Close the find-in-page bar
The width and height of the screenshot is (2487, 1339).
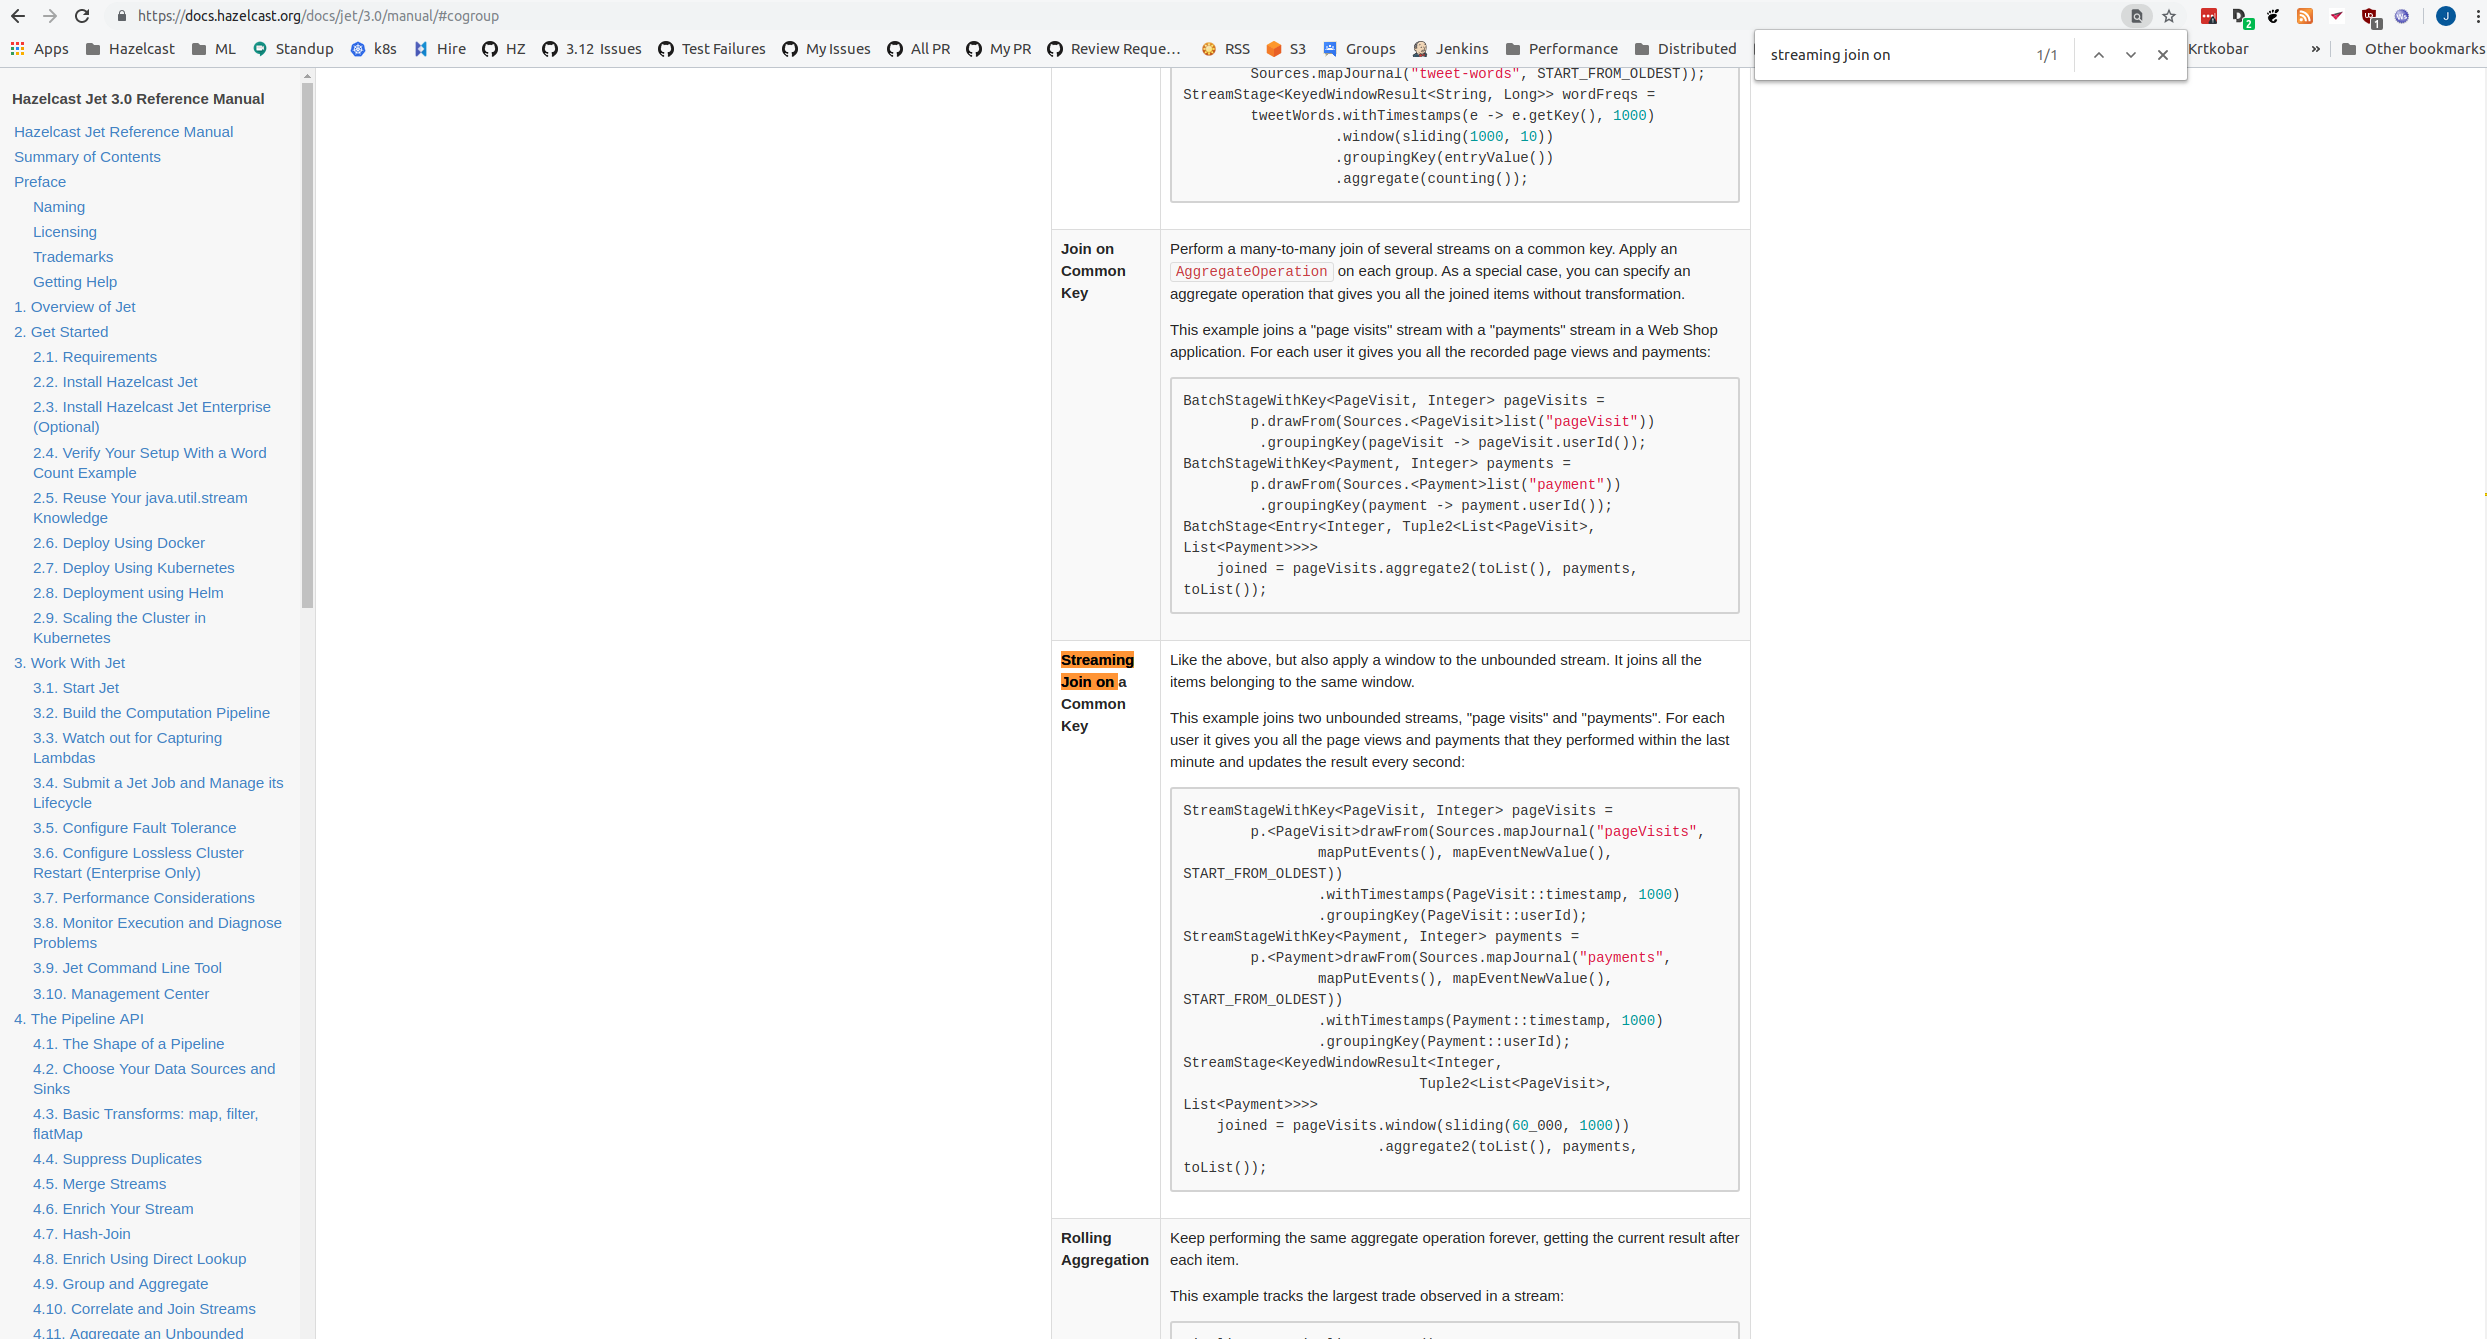coord(2163,55)
